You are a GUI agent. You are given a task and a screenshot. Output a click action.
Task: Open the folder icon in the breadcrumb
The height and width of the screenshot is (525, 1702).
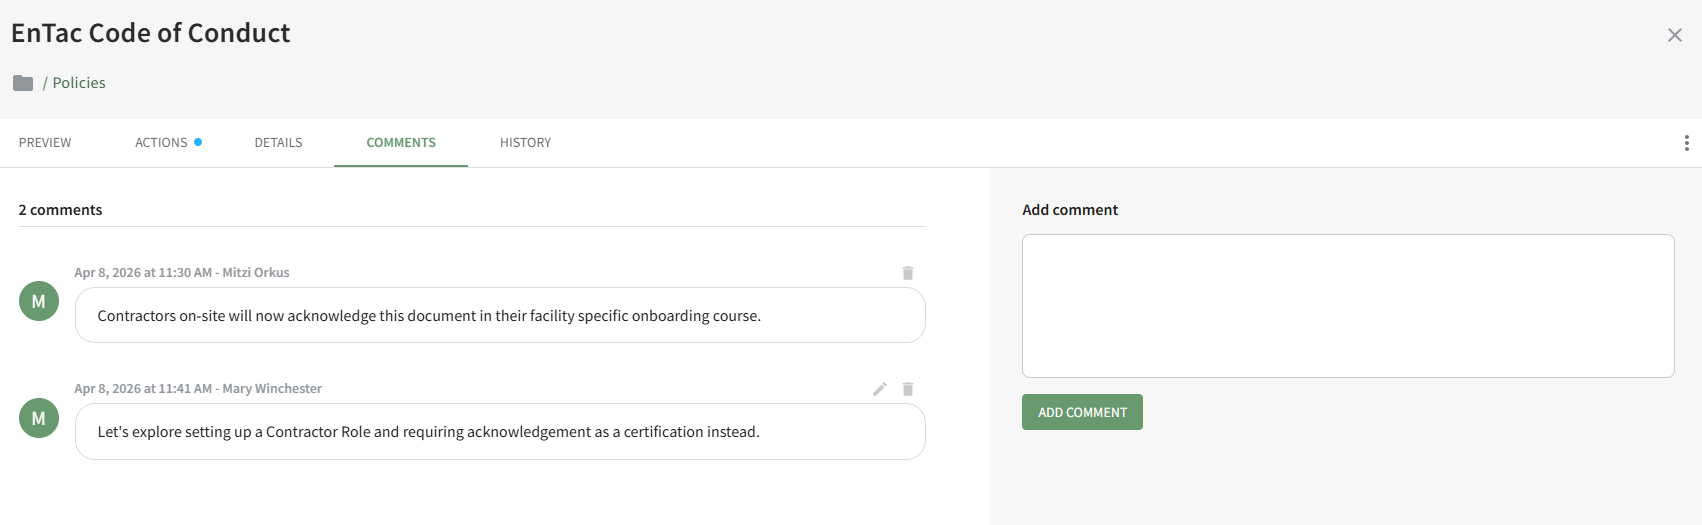pos(23,83)
